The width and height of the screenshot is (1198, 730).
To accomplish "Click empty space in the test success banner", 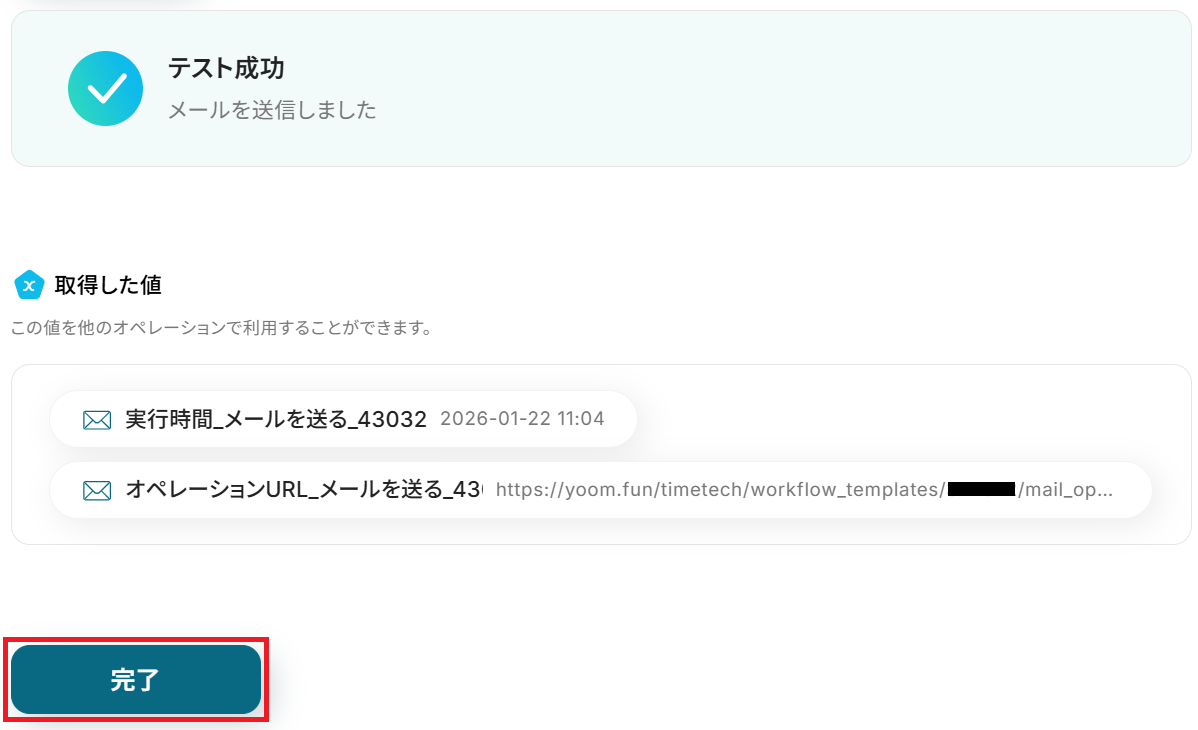I will point(764,89).
